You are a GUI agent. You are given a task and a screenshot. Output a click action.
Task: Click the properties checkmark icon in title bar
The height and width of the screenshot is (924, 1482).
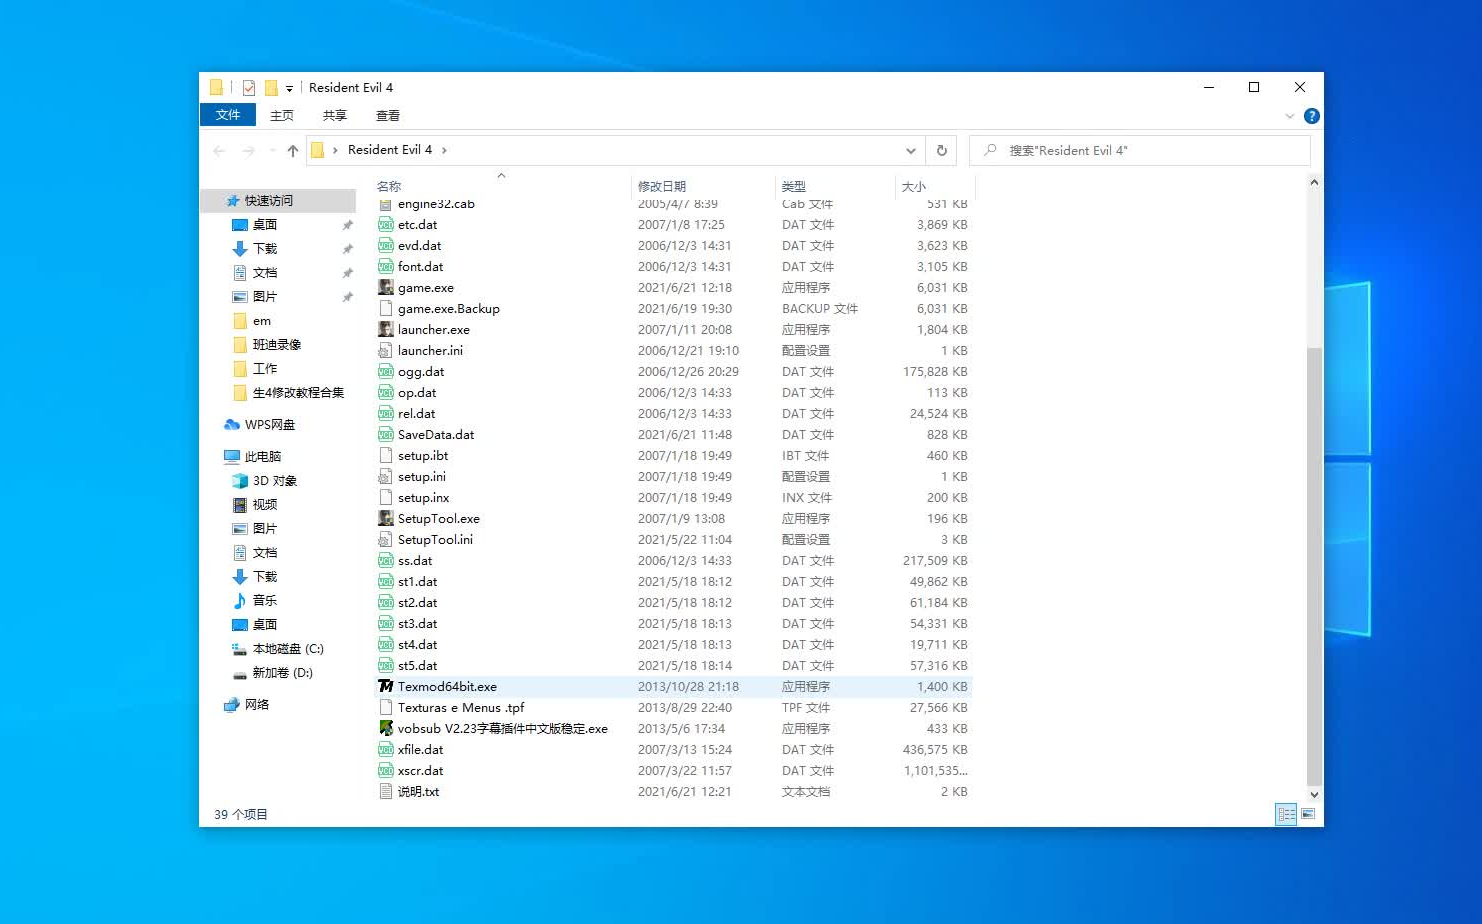(249, 88)
